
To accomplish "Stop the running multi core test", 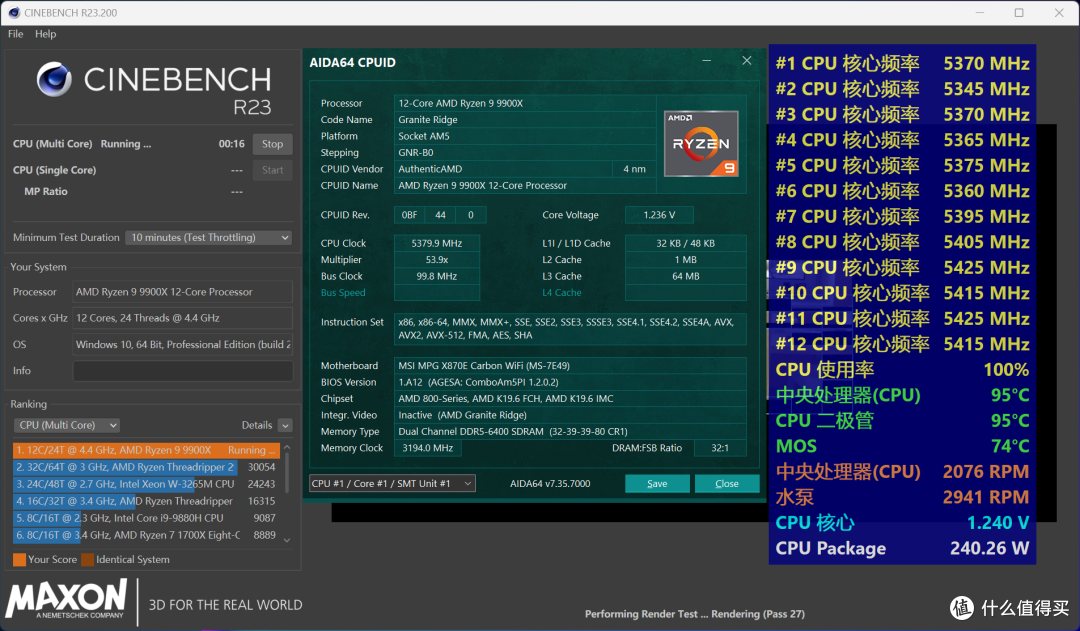I will pyautogui.click(x=272, y=144).
